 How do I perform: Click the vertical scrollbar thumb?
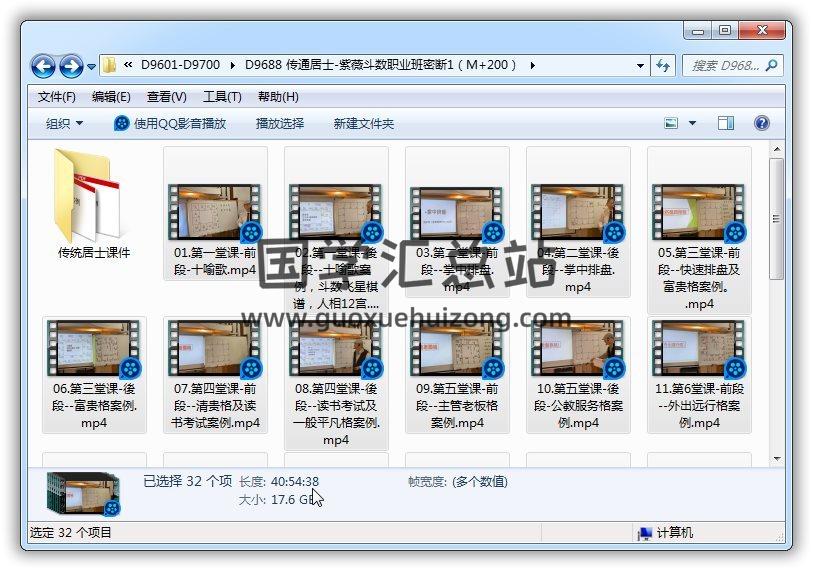coord(776,219)
